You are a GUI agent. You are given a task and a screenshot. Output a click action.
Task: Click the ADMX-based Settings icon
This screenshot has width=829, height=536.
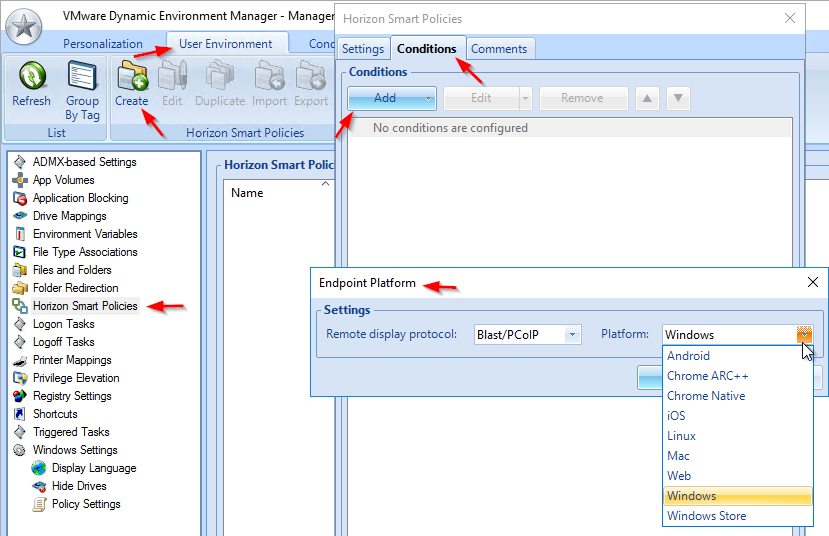pyautogui.click(x=20, y=162)
